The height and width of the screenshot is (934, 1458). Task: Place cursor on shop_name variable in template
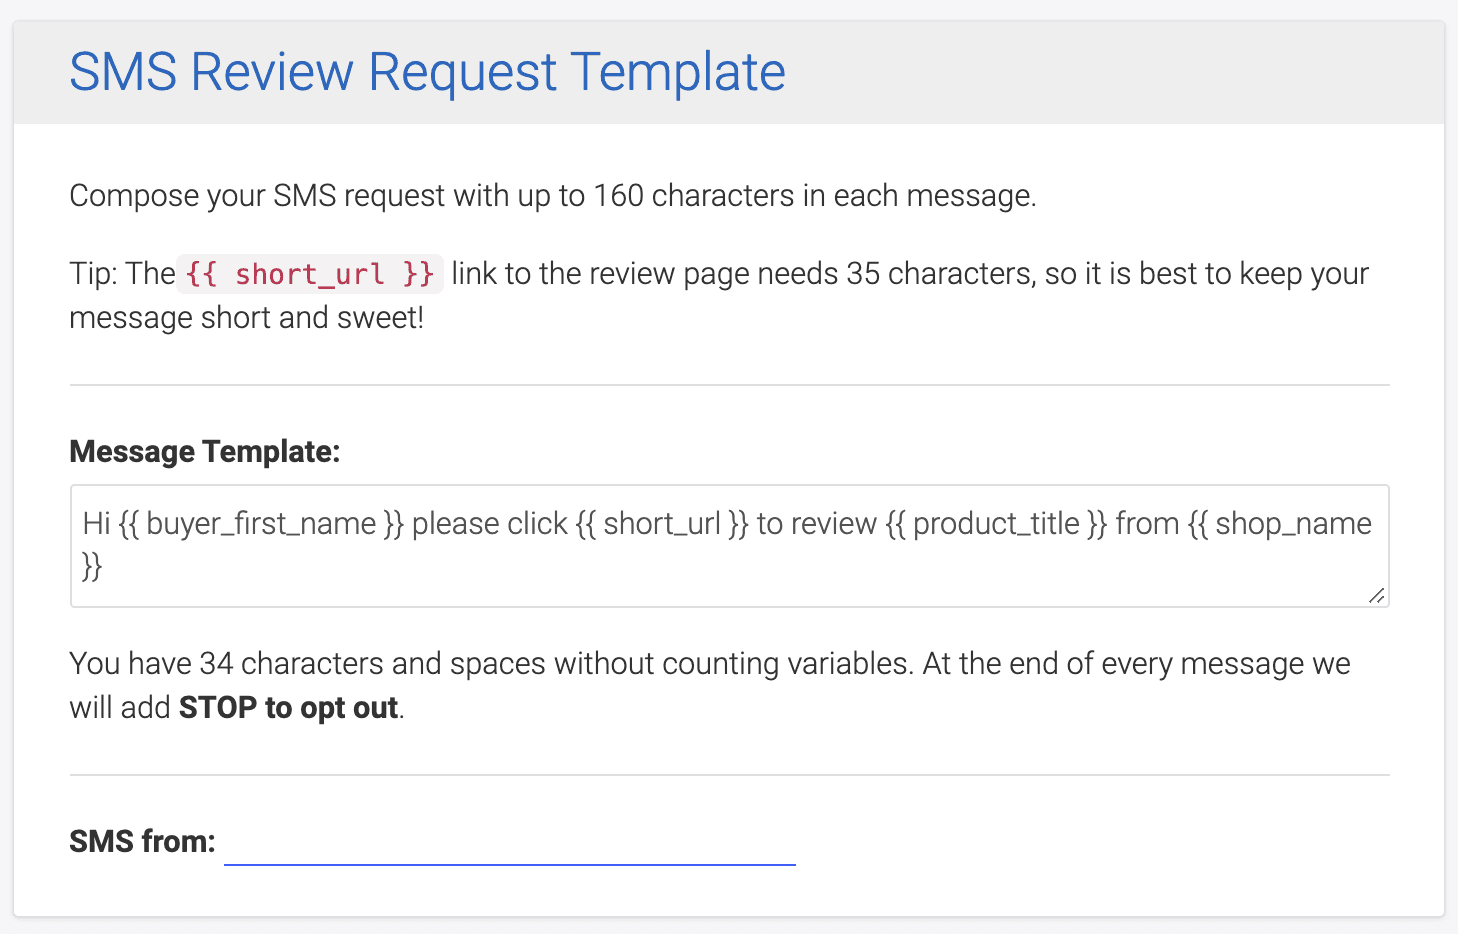(x=1292, y=524)
